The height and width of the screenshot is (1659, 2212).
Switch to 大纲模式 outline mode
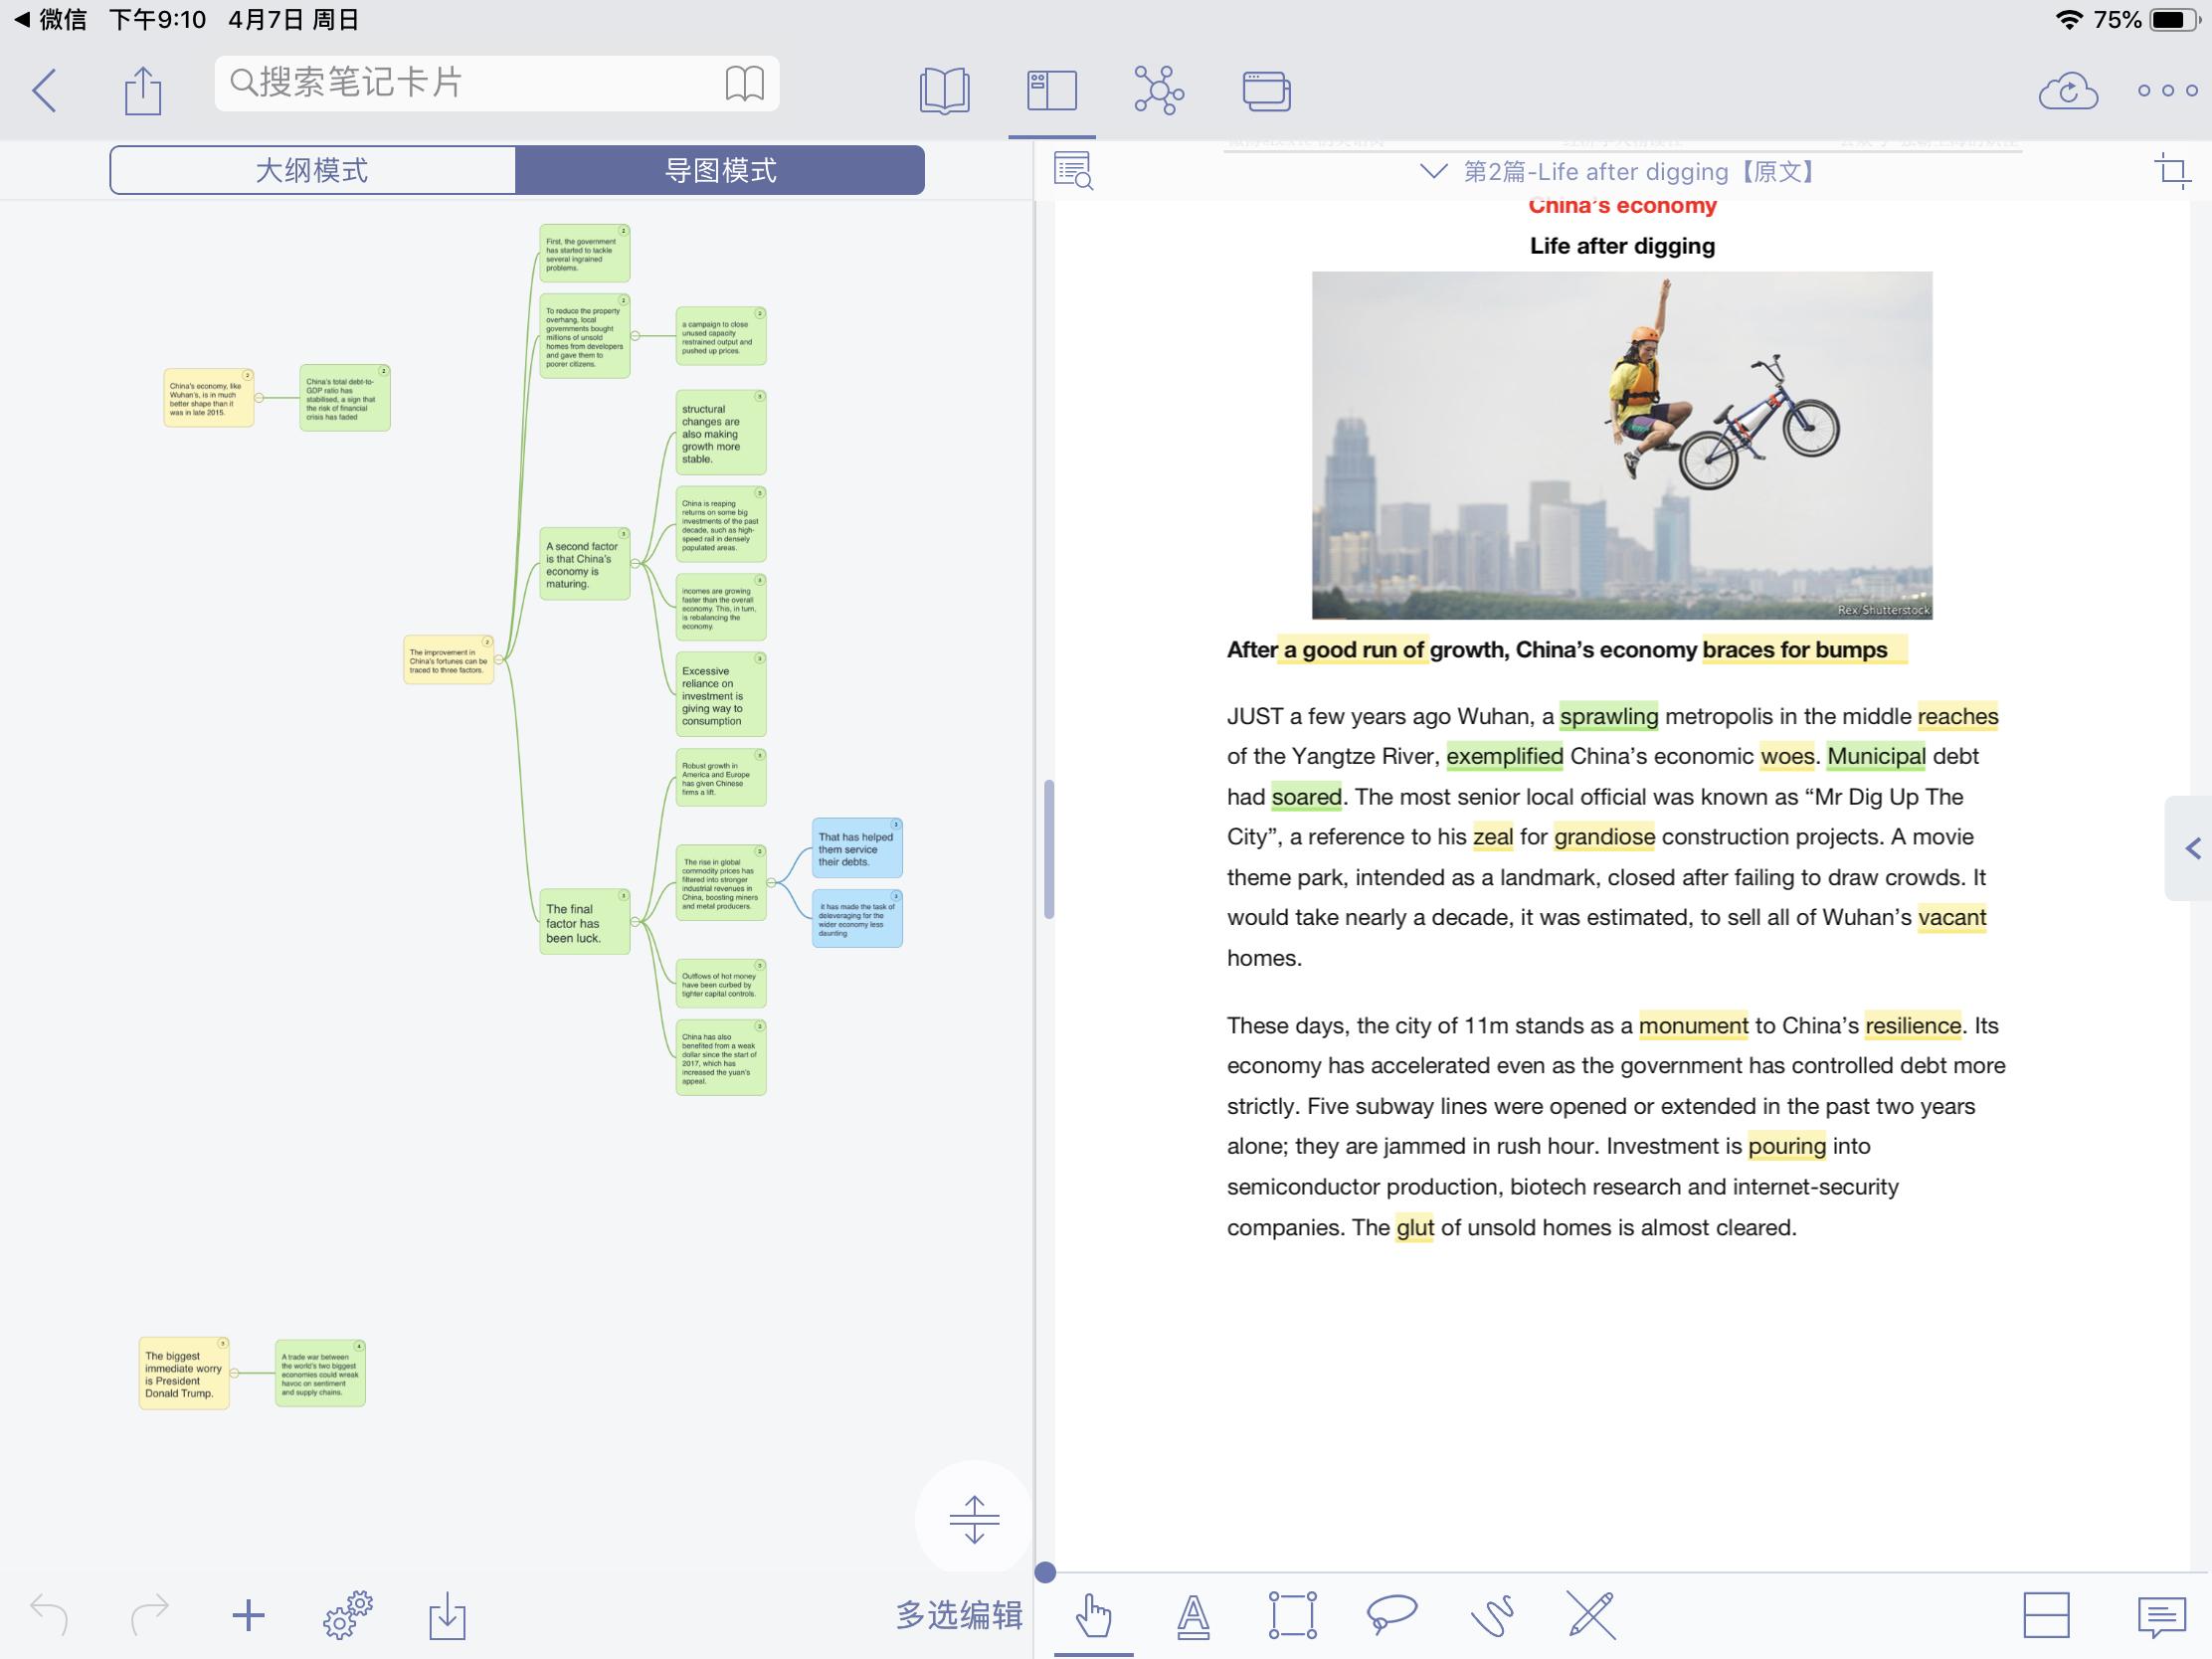tap(312, 170)
